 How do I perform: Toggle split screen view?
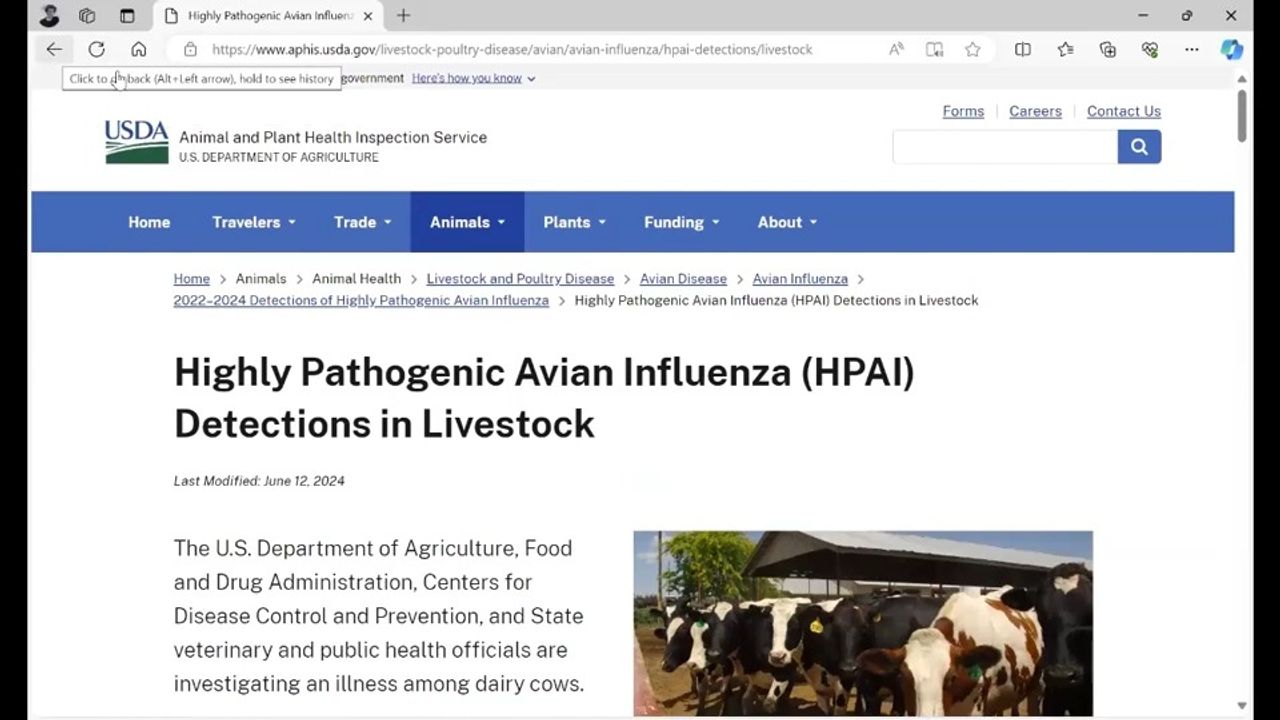(x=1022, y=49)
